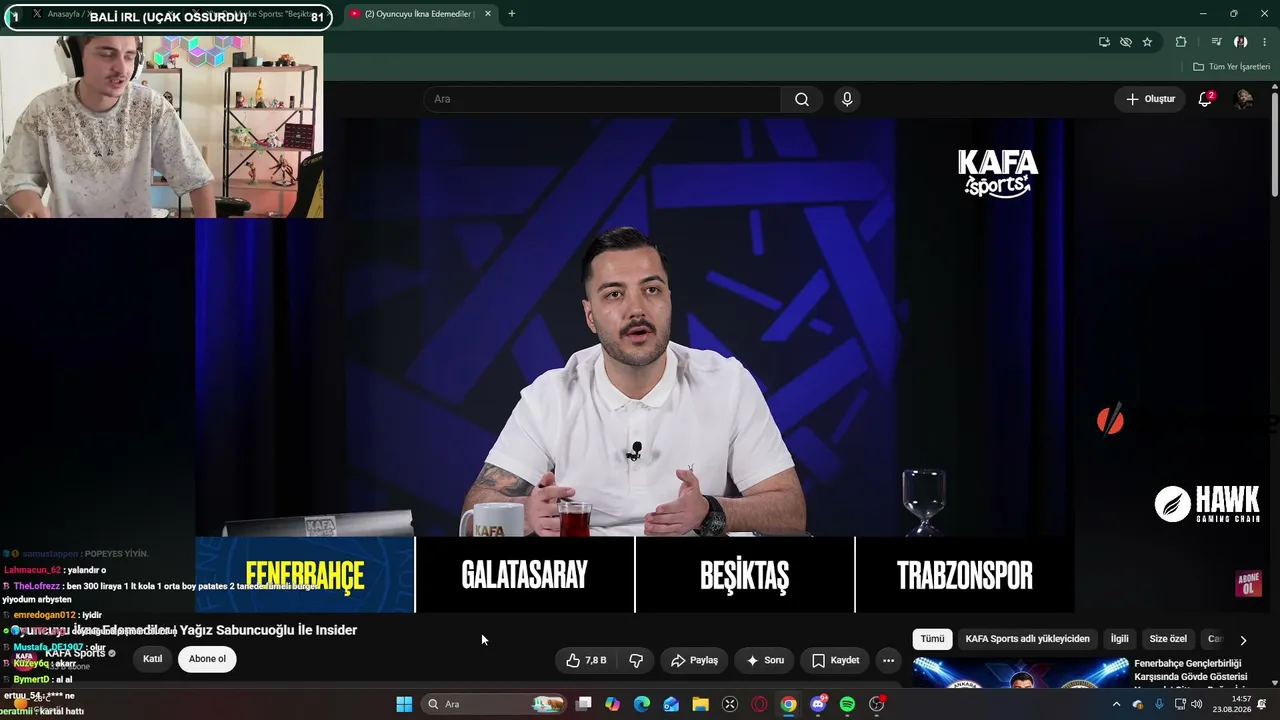Open Spotify from the taskbar
Image resolution: width=1280 pixels, height=720 pixels.
(848, 704)
